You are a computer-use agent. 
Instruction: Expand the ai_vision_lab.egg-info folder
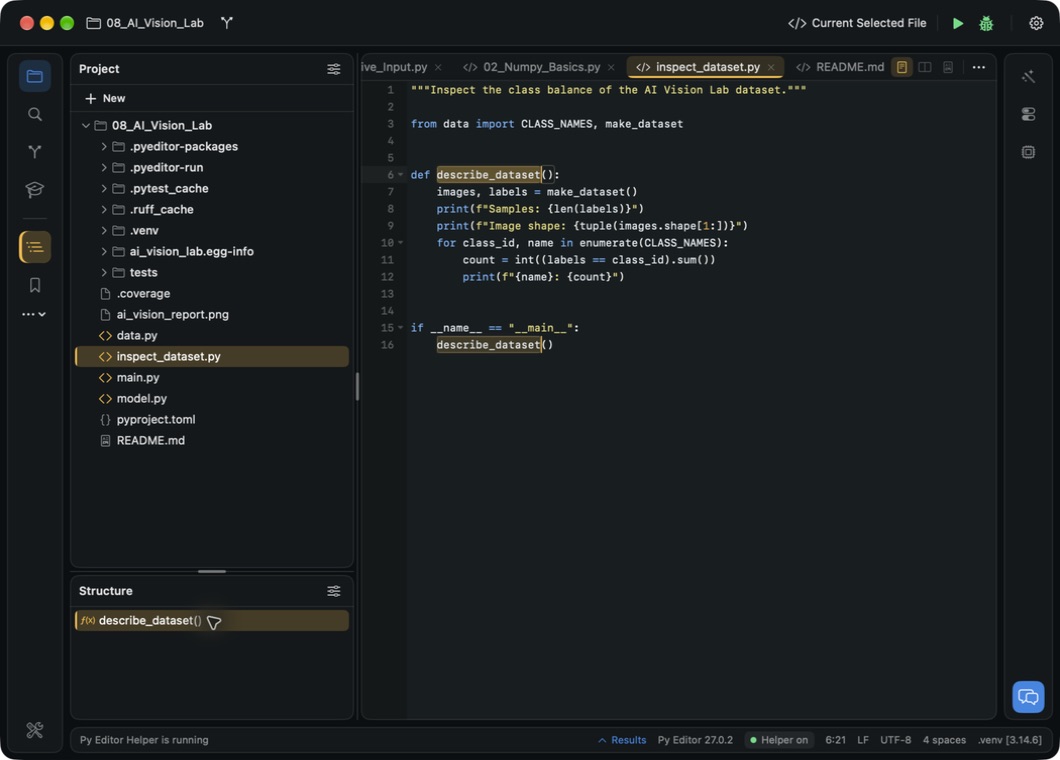[103, 252]
